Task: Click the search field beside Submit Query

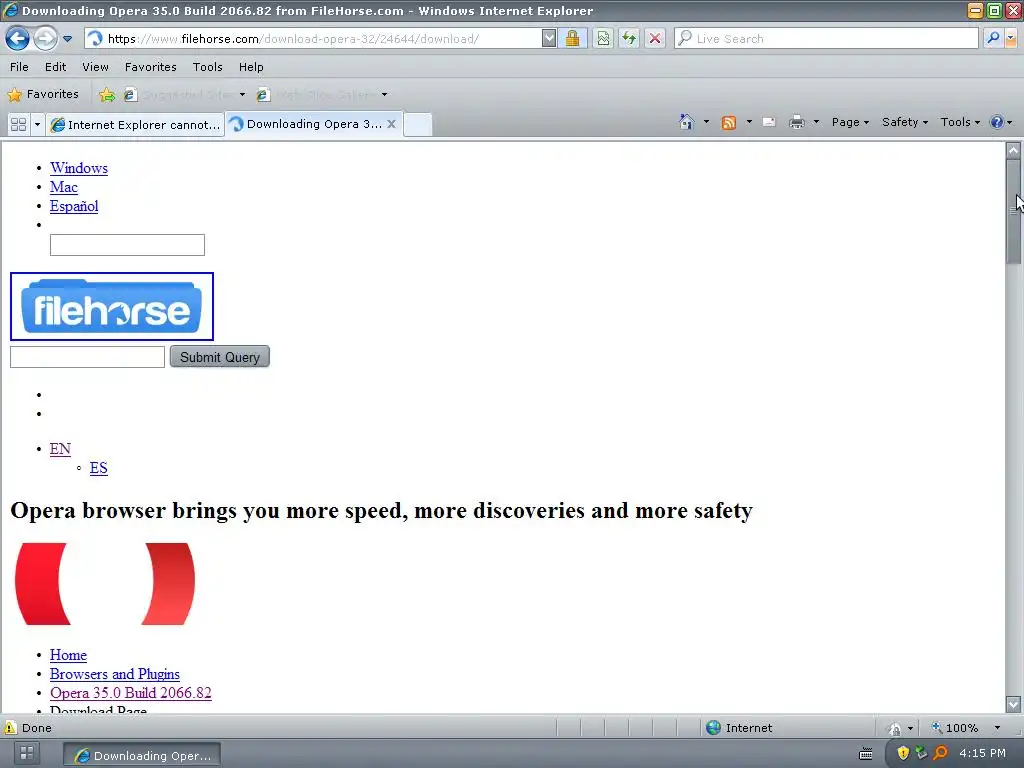Action: click(x=88, y=357)
